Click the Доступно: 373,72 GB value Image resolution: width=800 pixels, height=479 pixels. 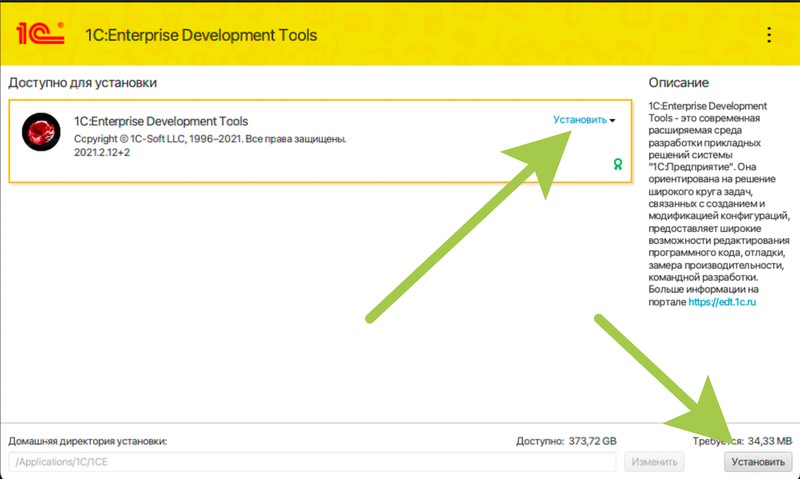566,441
